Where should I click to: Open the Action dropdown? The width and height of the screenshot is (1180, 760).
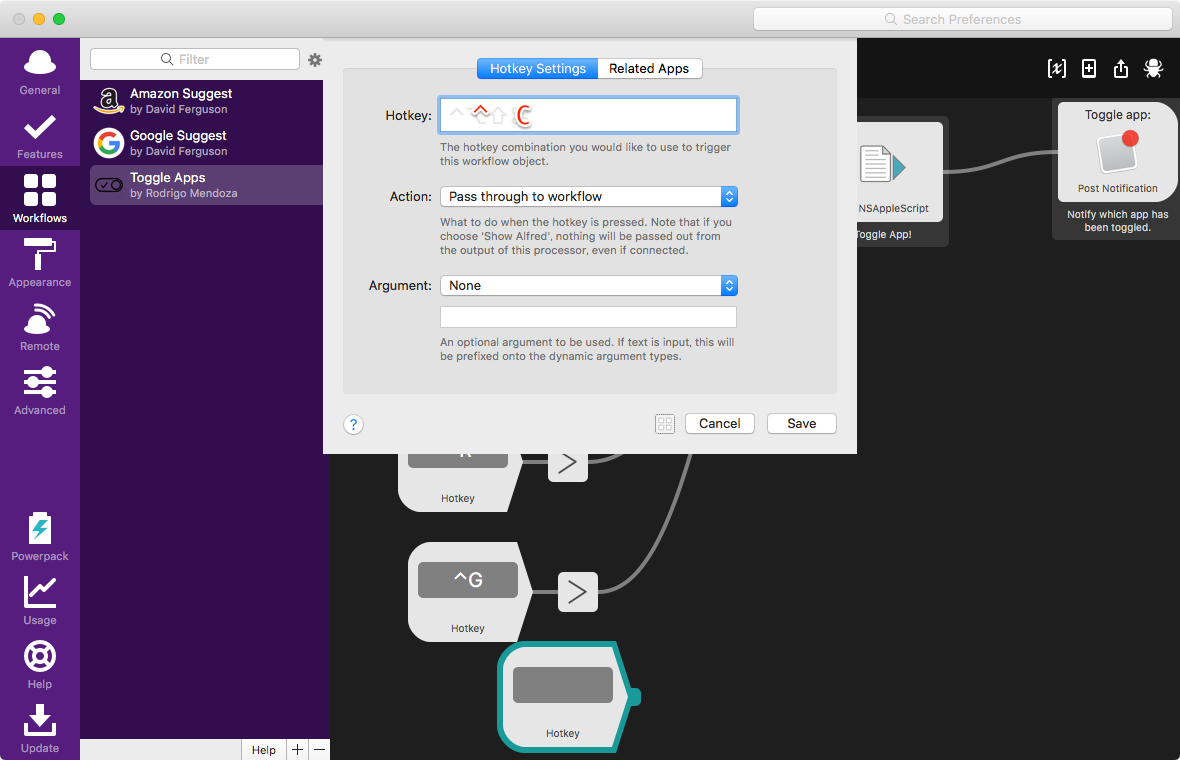click(x=588, y=196)
